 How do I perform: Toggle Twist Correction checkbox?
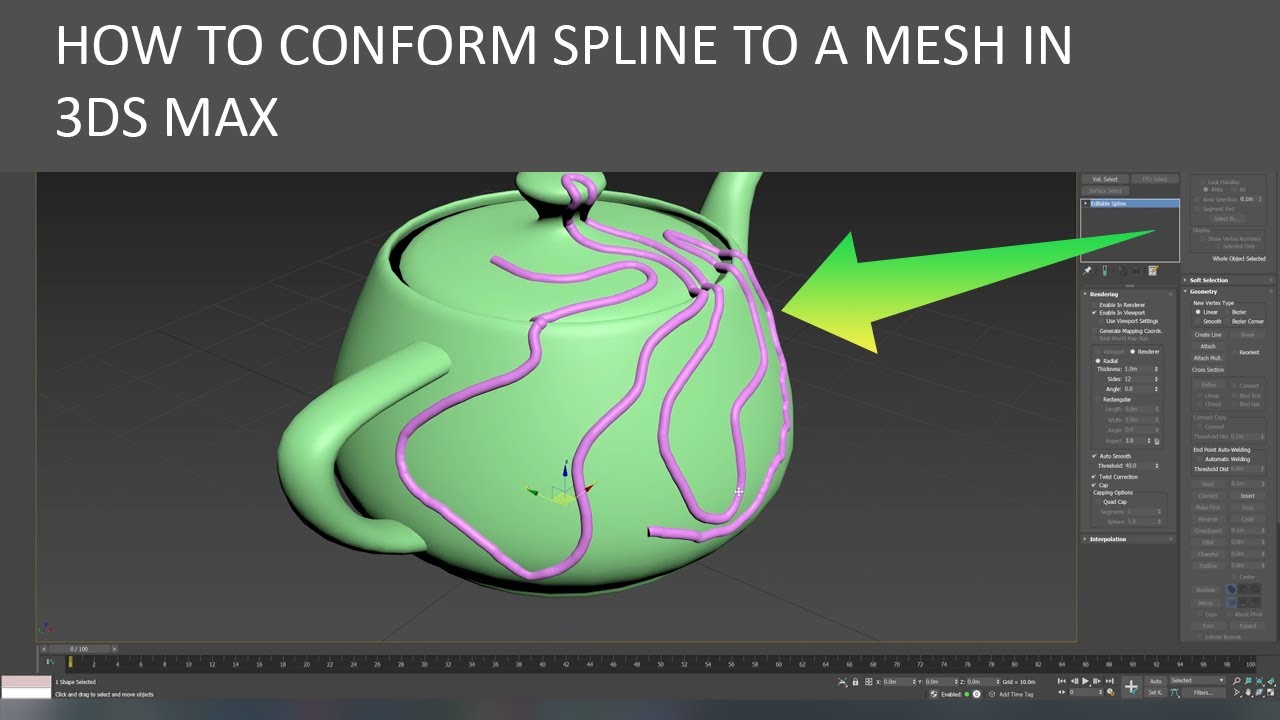pyautogui.click(x=1094, y=477)
